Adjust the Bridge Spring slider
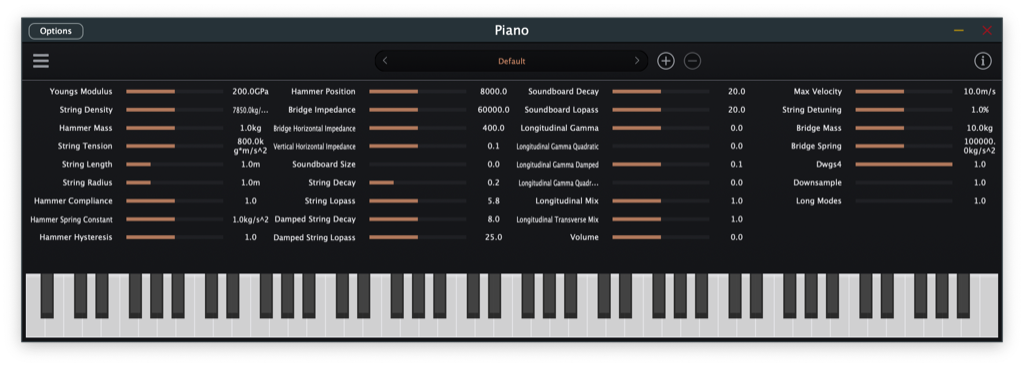The height and width of the screenshot is (367, 1024). (904, 146)
